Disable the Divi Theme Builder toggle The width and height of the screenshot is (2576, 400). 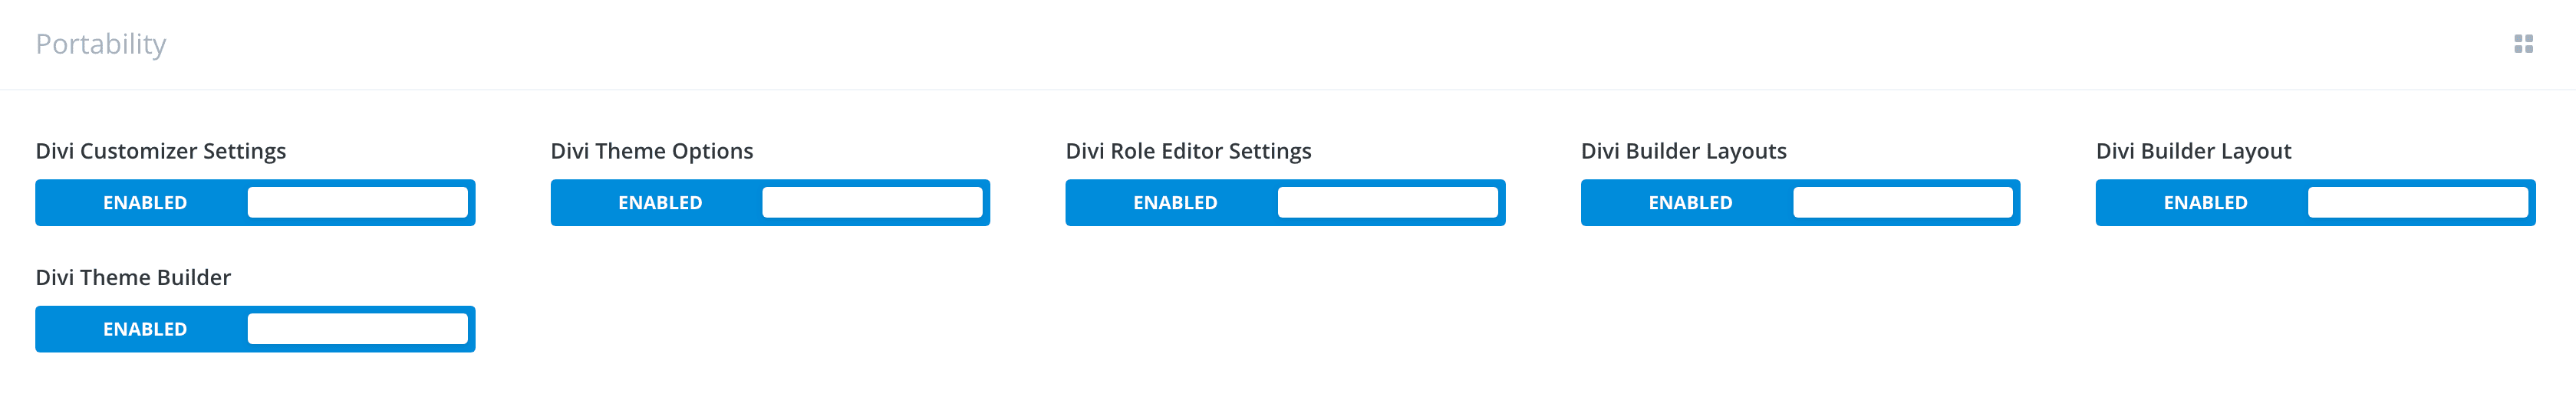255,329
